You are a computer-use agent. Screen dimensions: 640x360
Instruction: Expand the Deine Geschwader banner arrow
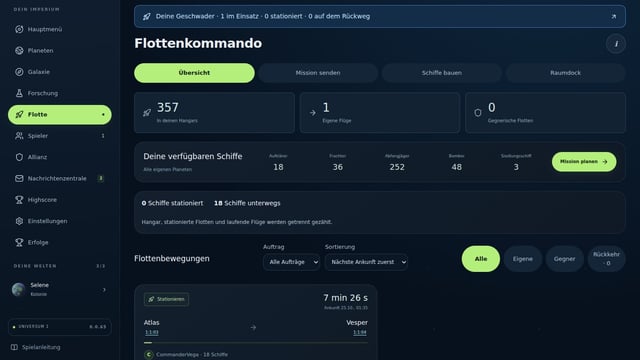(613, 17)
